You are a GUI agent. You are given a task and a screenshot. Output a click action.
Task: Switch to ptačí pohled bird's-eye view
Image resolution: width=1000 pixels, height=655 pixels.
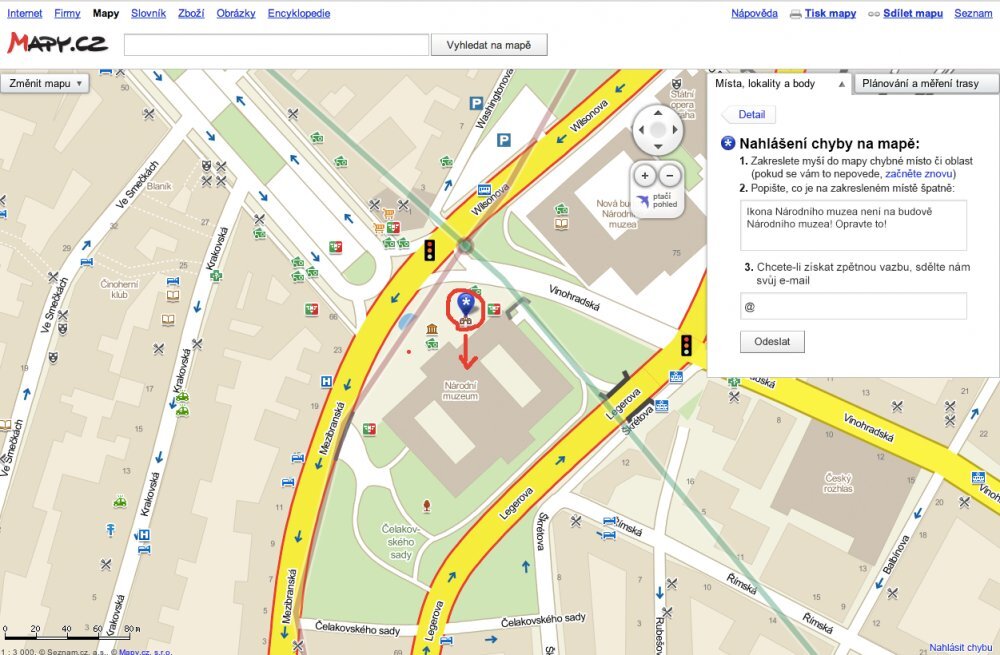(x=657, y=203)
